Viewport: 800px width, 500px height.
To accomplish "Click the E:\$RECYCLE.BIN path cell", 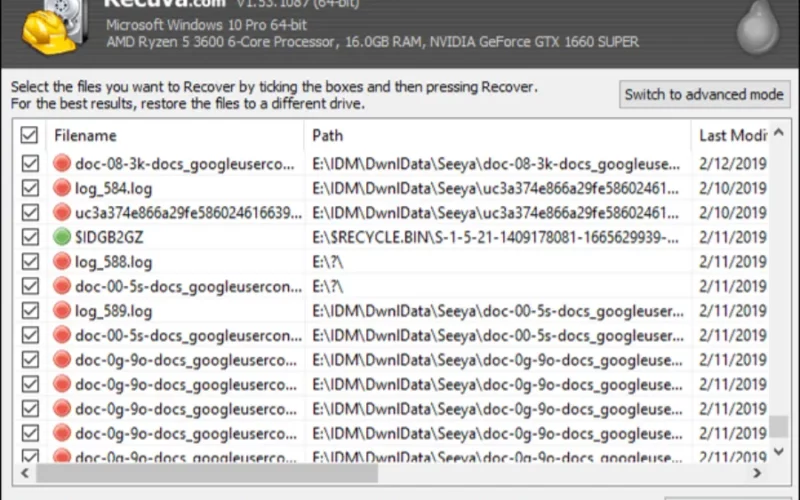I will pyautogui.click(x=495, y=237).
